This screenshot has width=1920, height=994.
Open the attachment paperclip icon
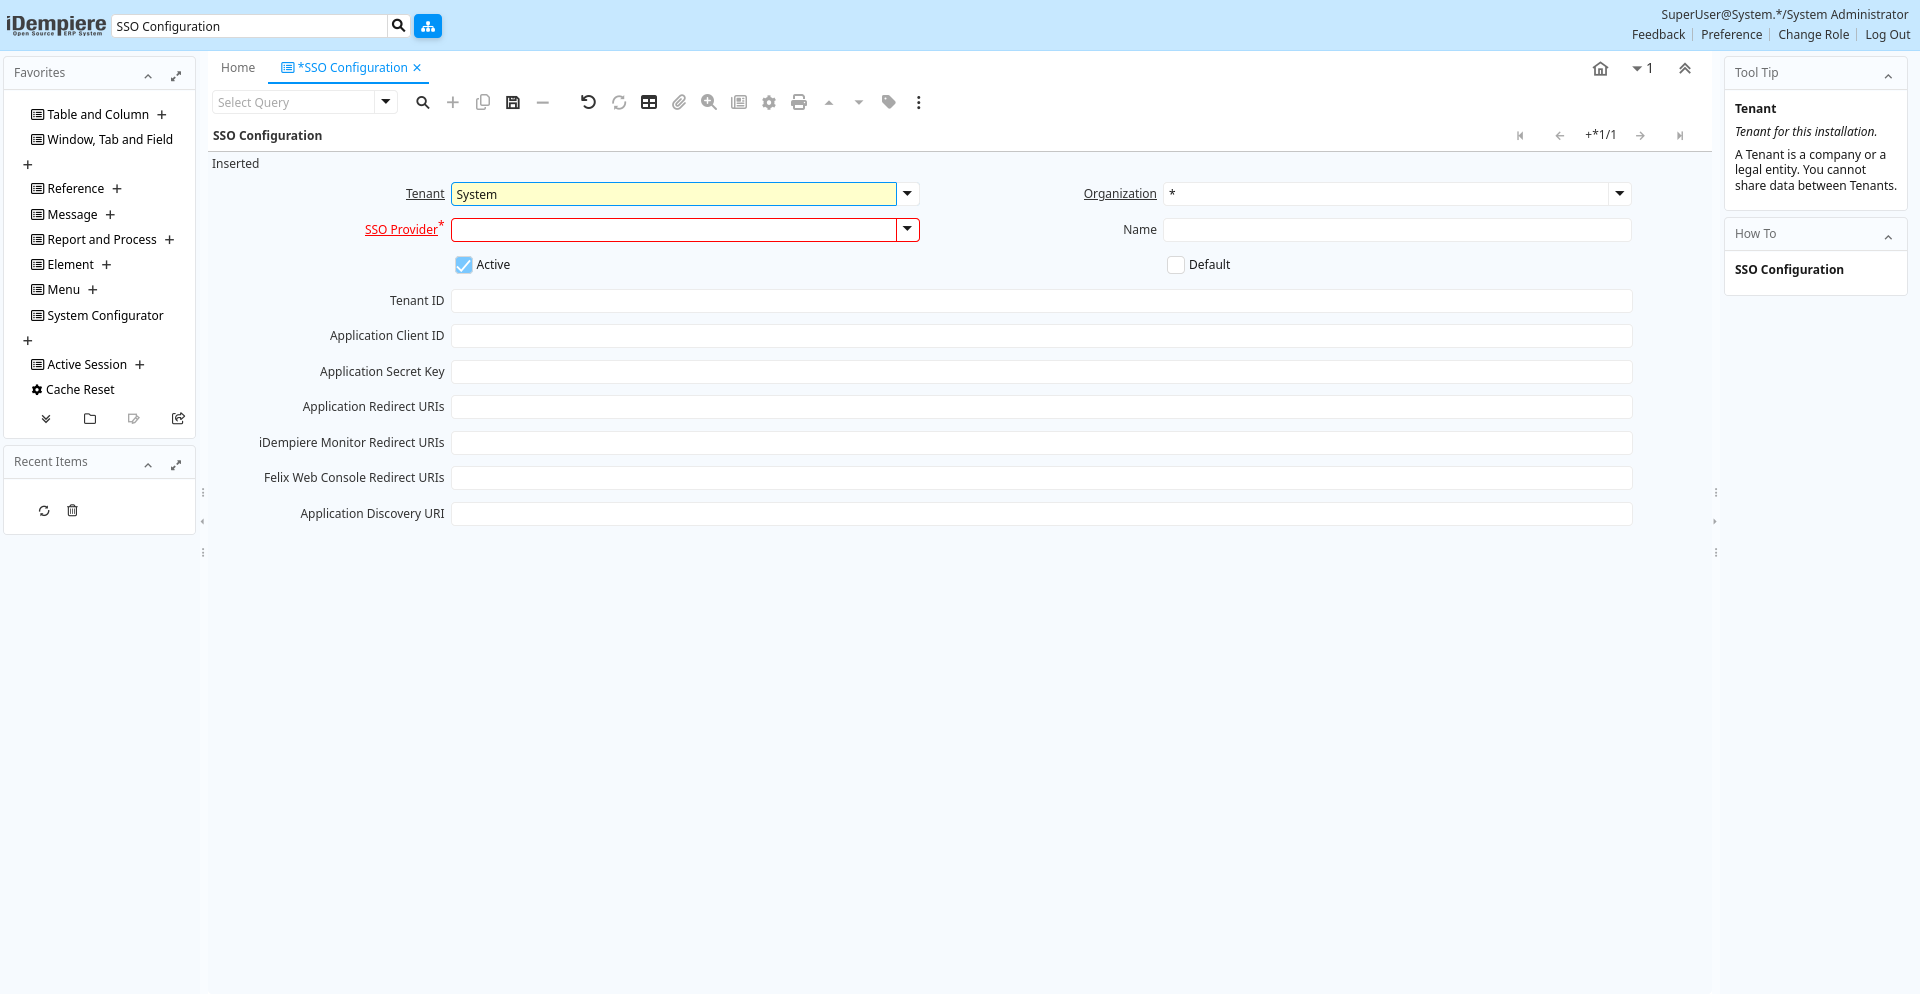point(679,103)
